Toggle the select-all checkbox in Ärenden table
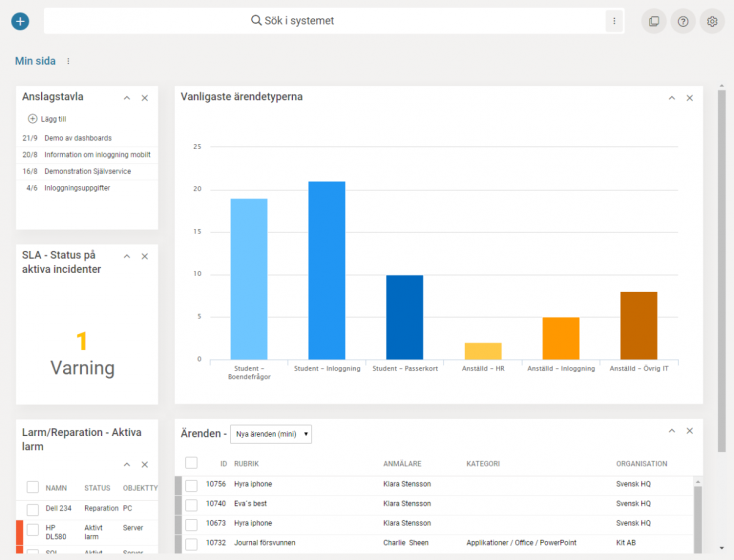 (x=191, y=461)
